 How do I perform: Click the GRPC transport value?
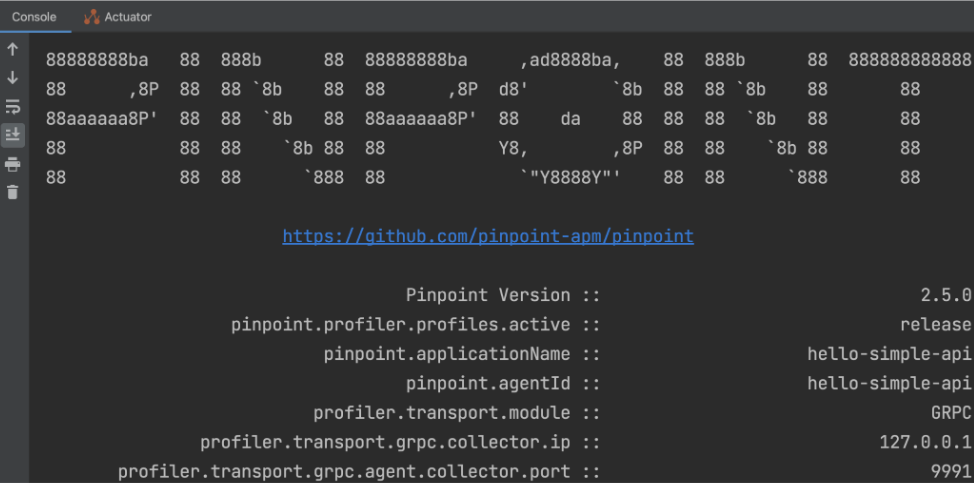point(951,413)
